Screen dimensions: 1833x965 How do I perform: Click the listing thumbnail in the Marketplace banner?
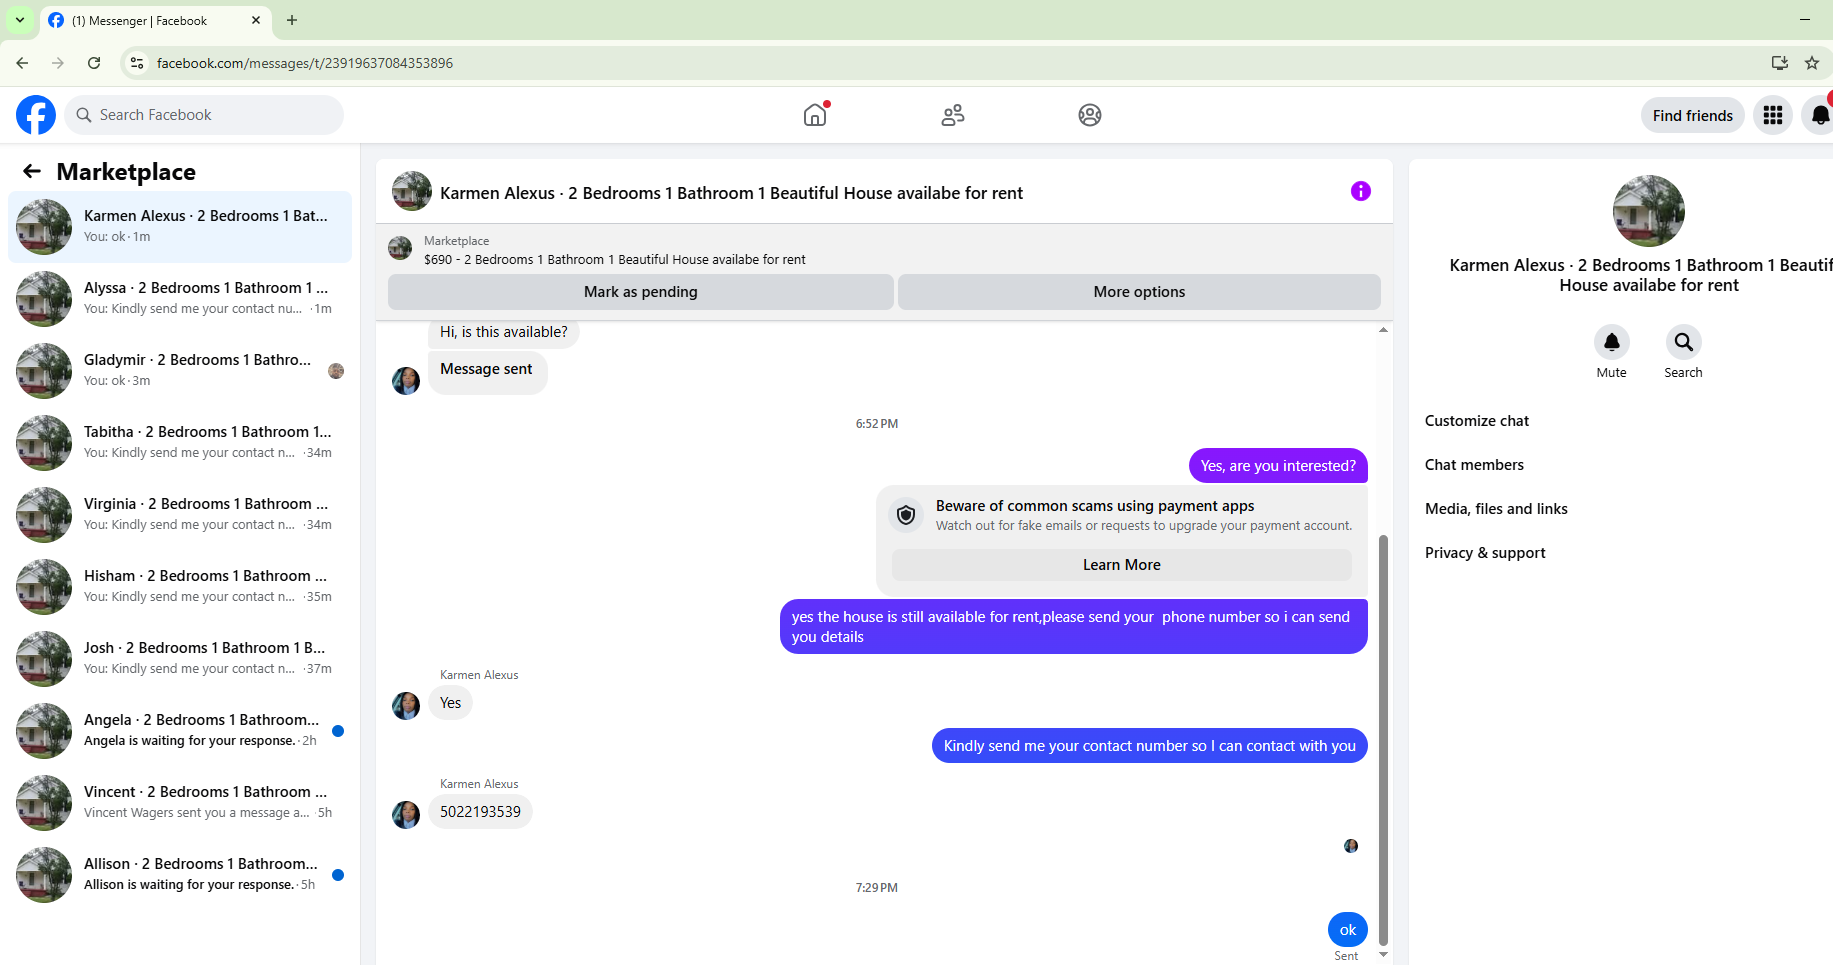(400, 248)
